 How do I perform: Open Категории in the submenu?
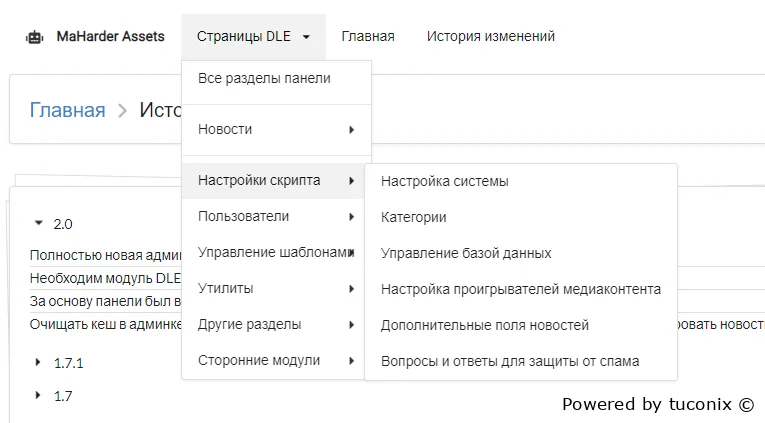pyautogui.click(x=413, y=217)
